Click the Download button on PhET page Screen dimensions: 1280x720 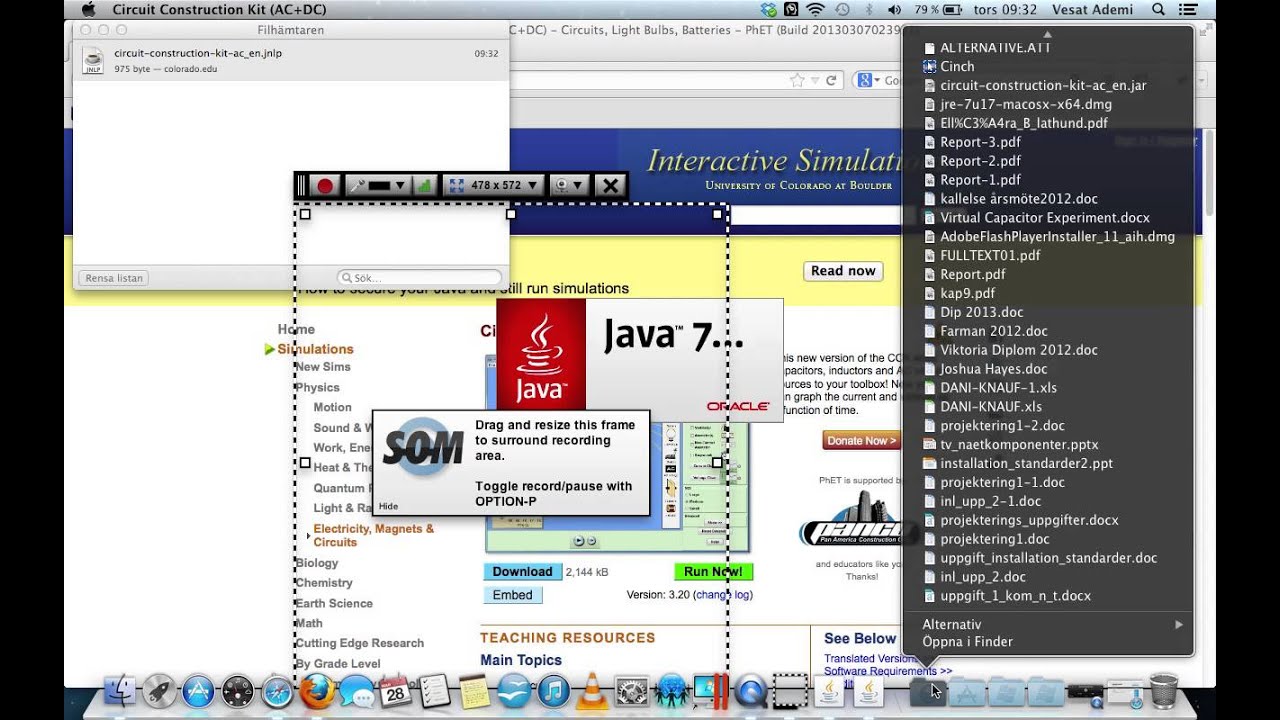click(x=522, y=572)
